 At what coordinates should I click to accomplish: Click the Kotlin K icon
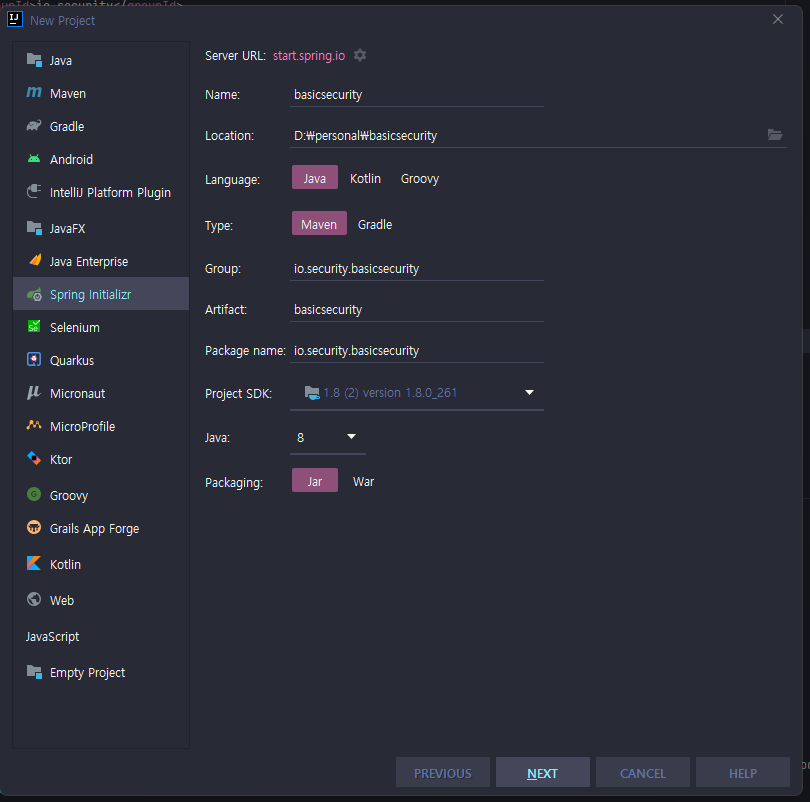34,563
